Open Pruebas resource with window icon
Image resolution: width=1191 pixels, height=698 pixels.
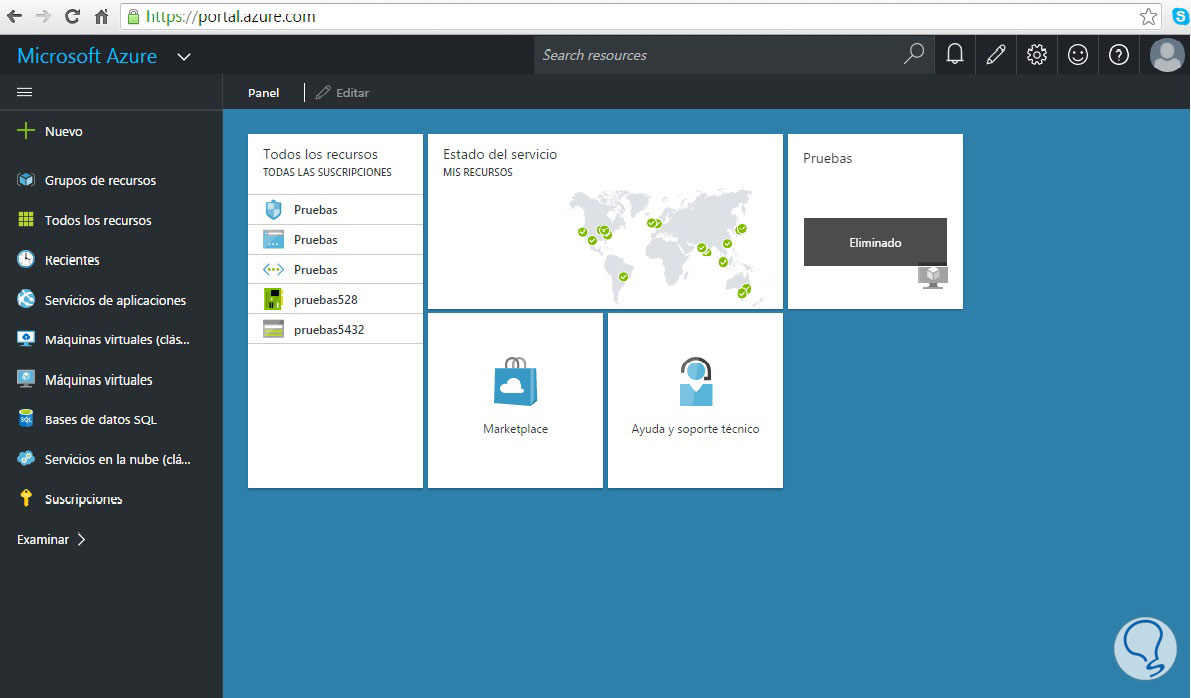335,239
